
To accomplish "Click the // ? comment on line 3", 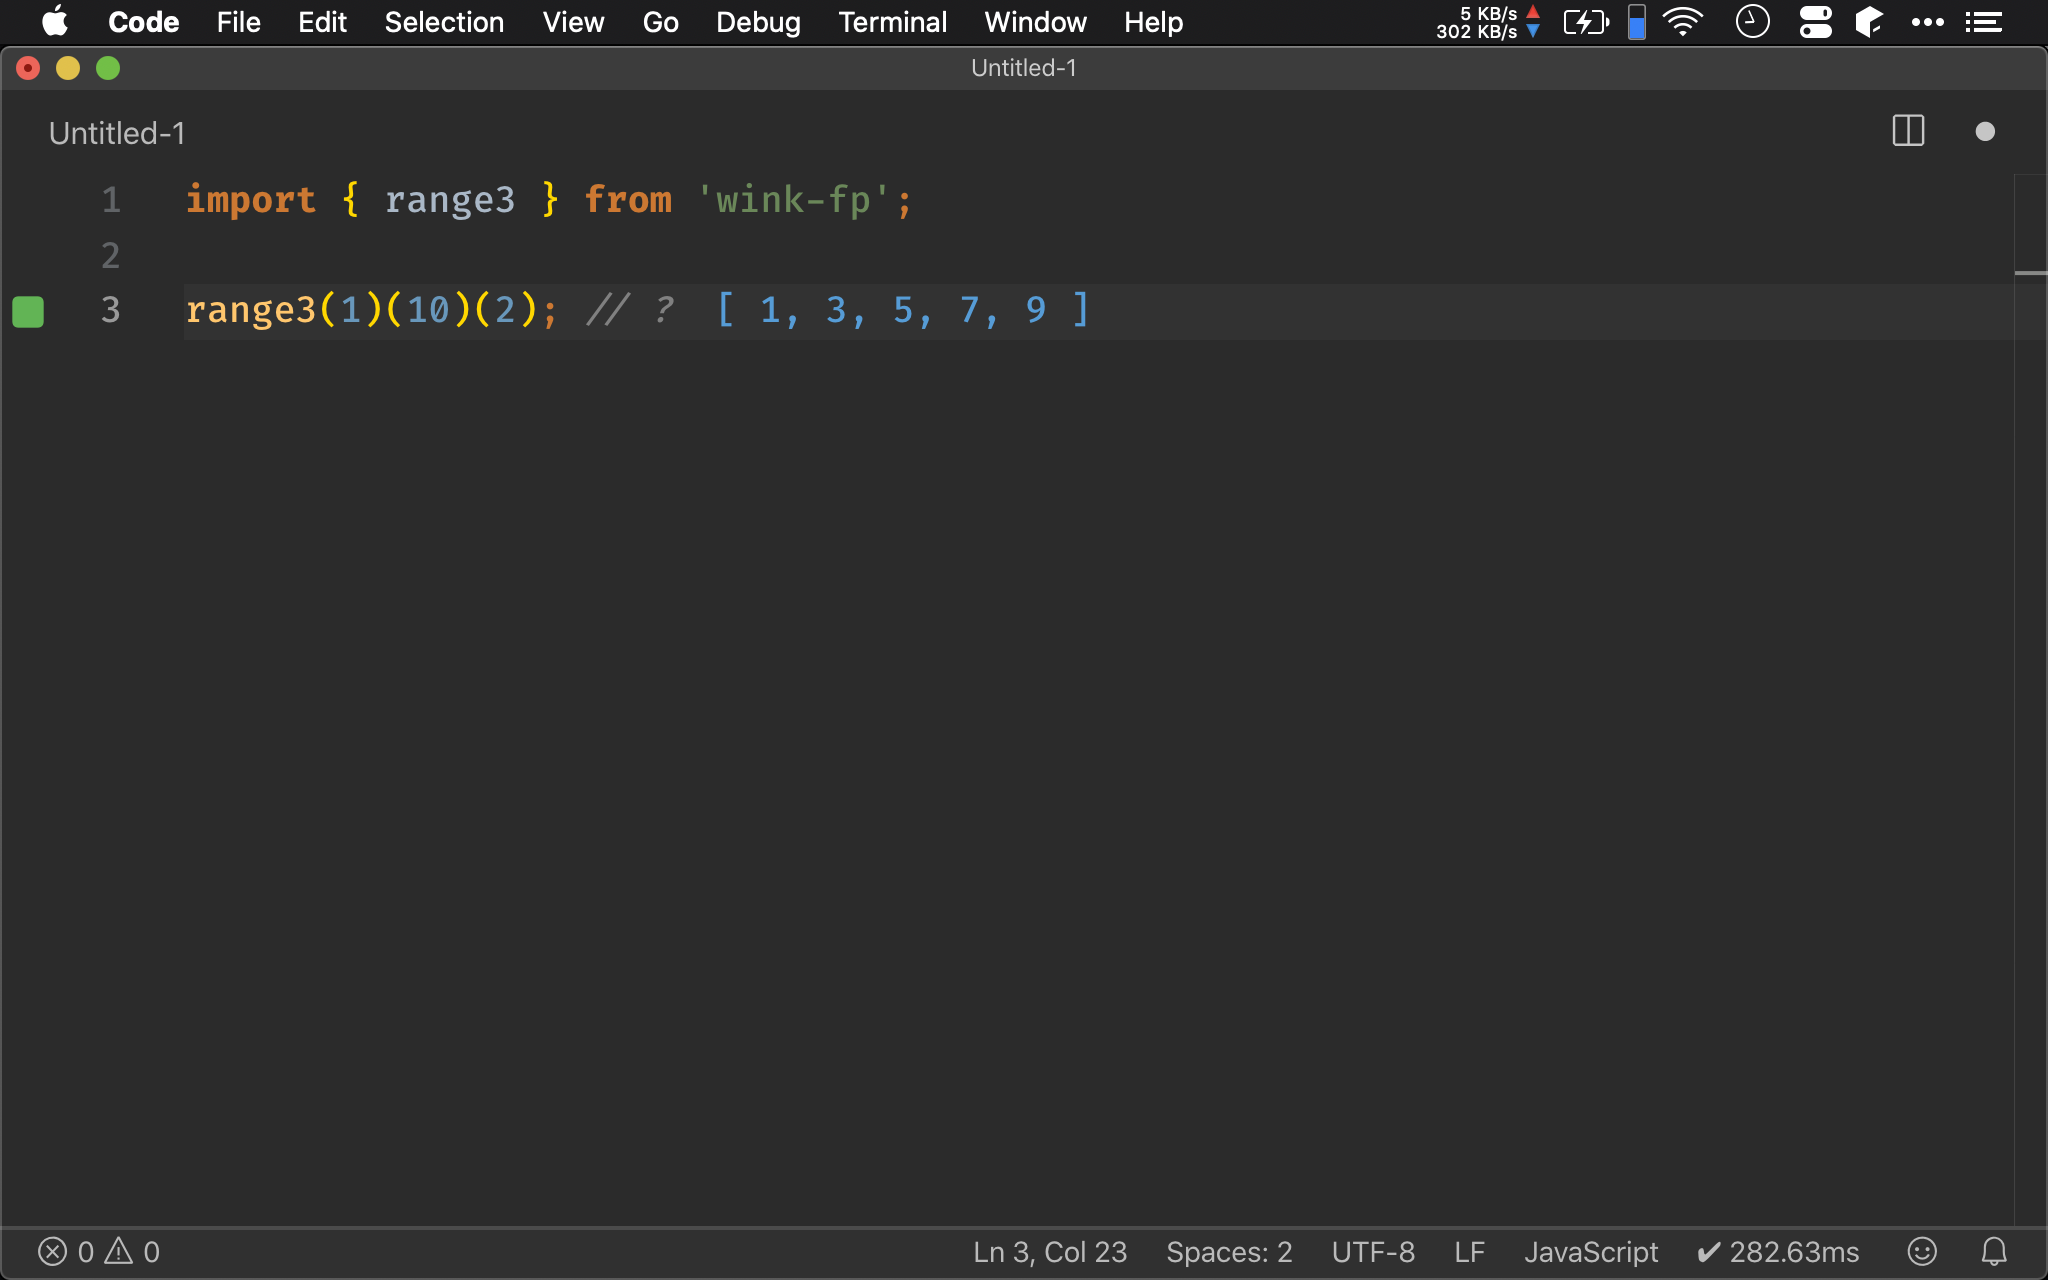I will click(630, 310).
